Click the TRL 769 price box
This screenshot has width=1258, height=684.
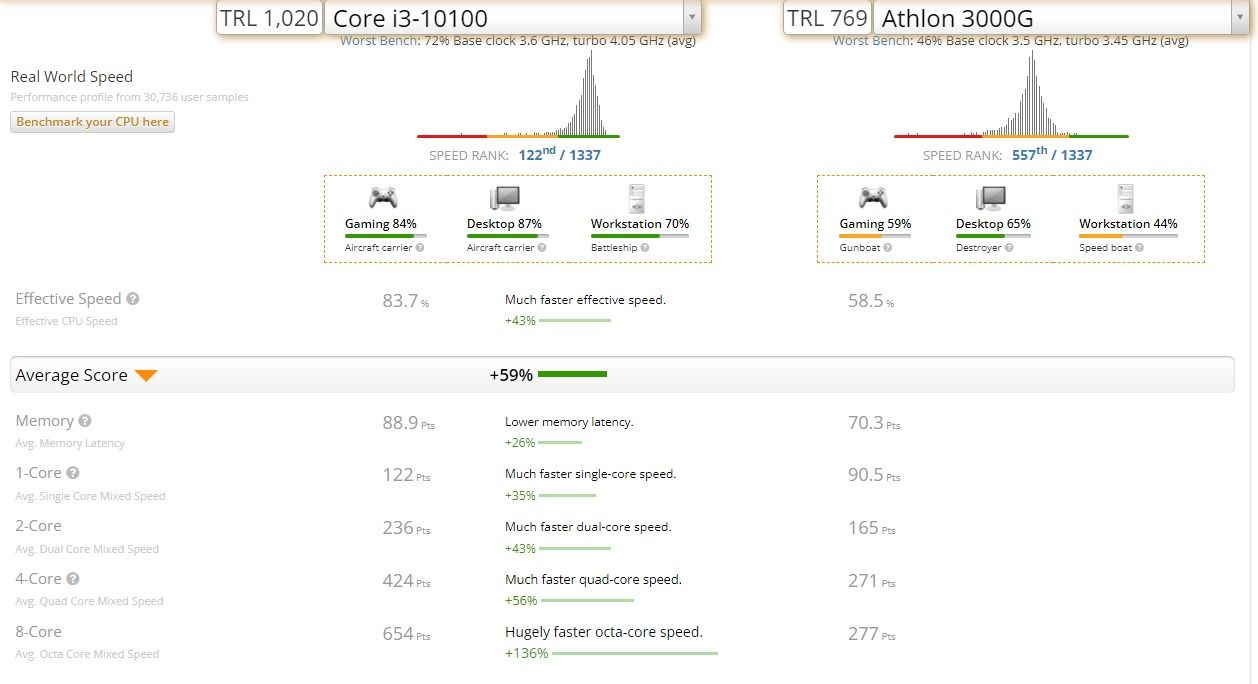826,17
